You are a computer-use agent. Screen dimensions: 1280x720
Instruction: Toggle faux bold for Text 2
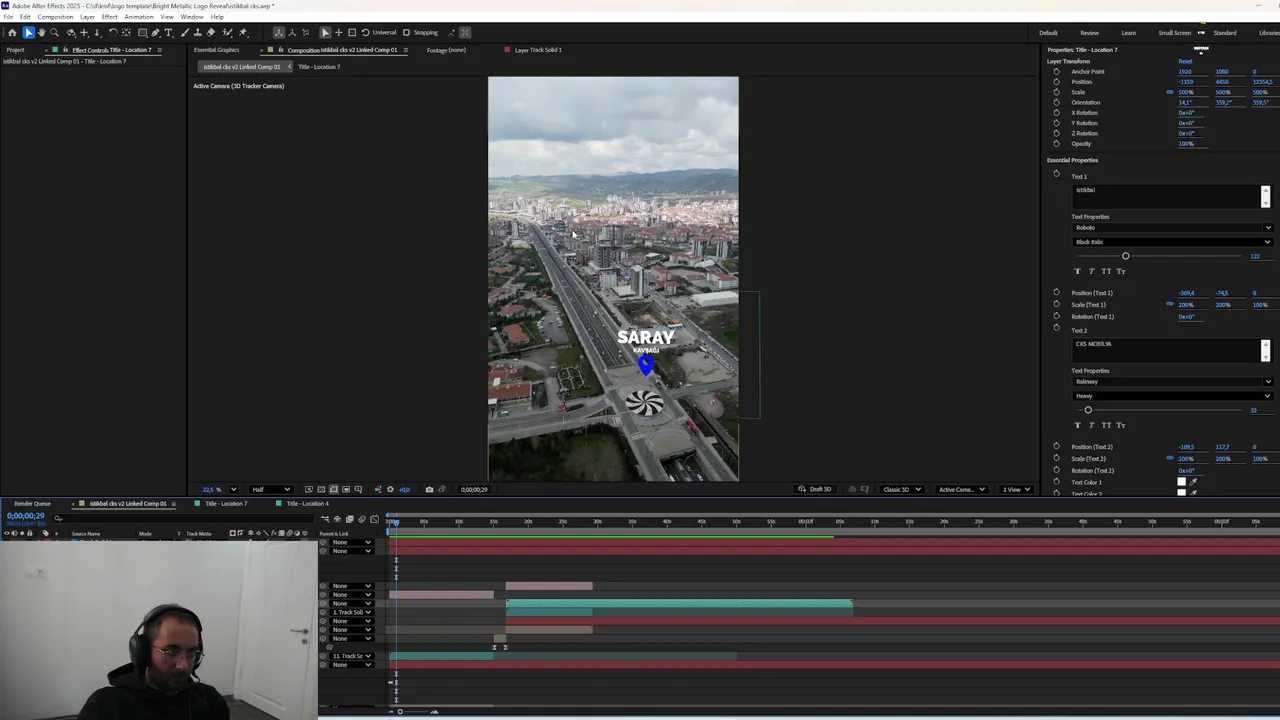click(1077, 426)
